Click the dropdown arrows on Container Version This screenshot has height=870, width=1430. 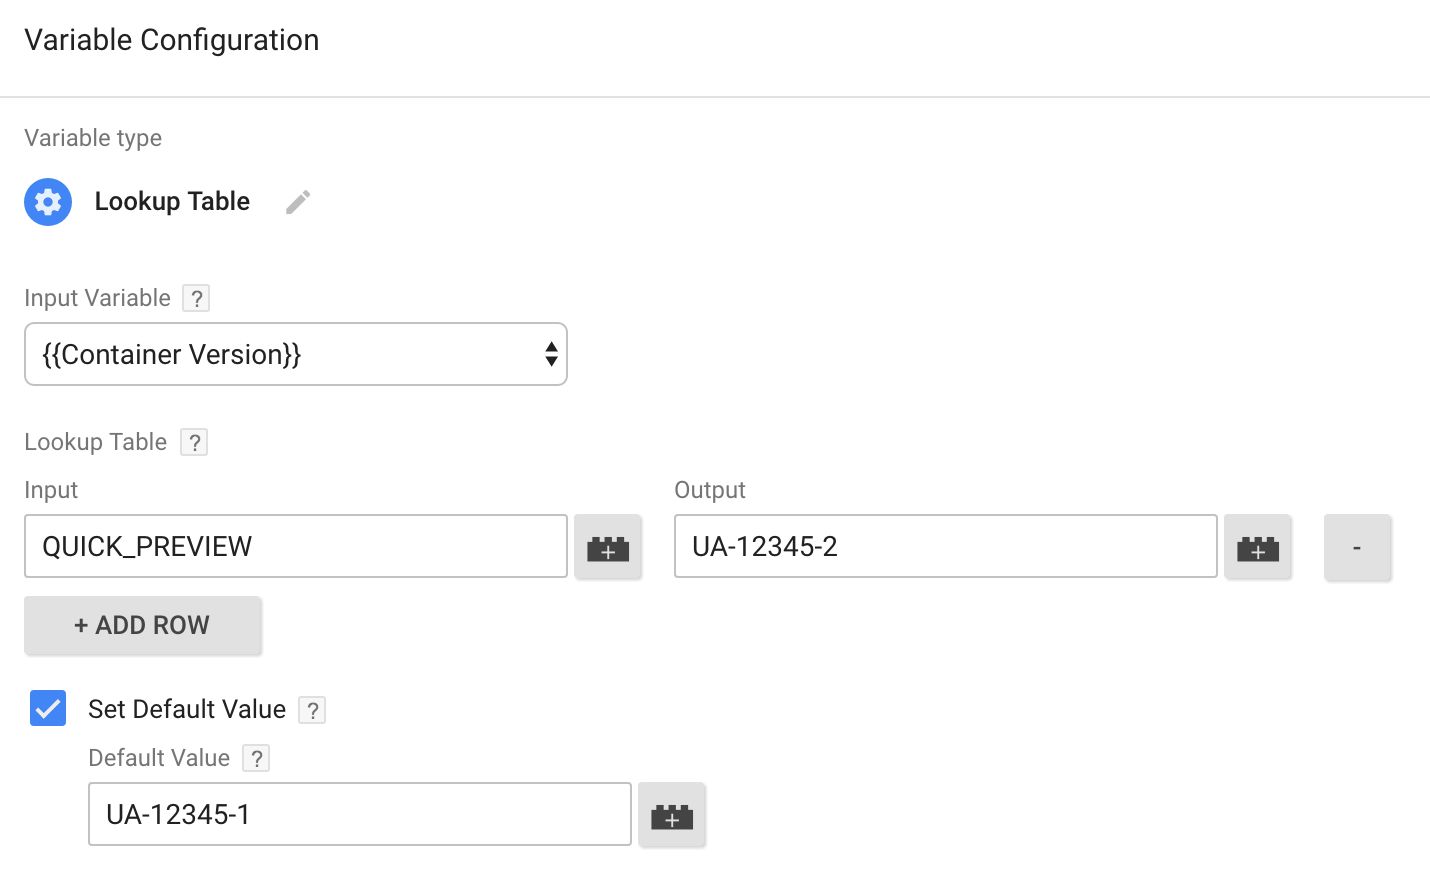click(x=551, y=354)
